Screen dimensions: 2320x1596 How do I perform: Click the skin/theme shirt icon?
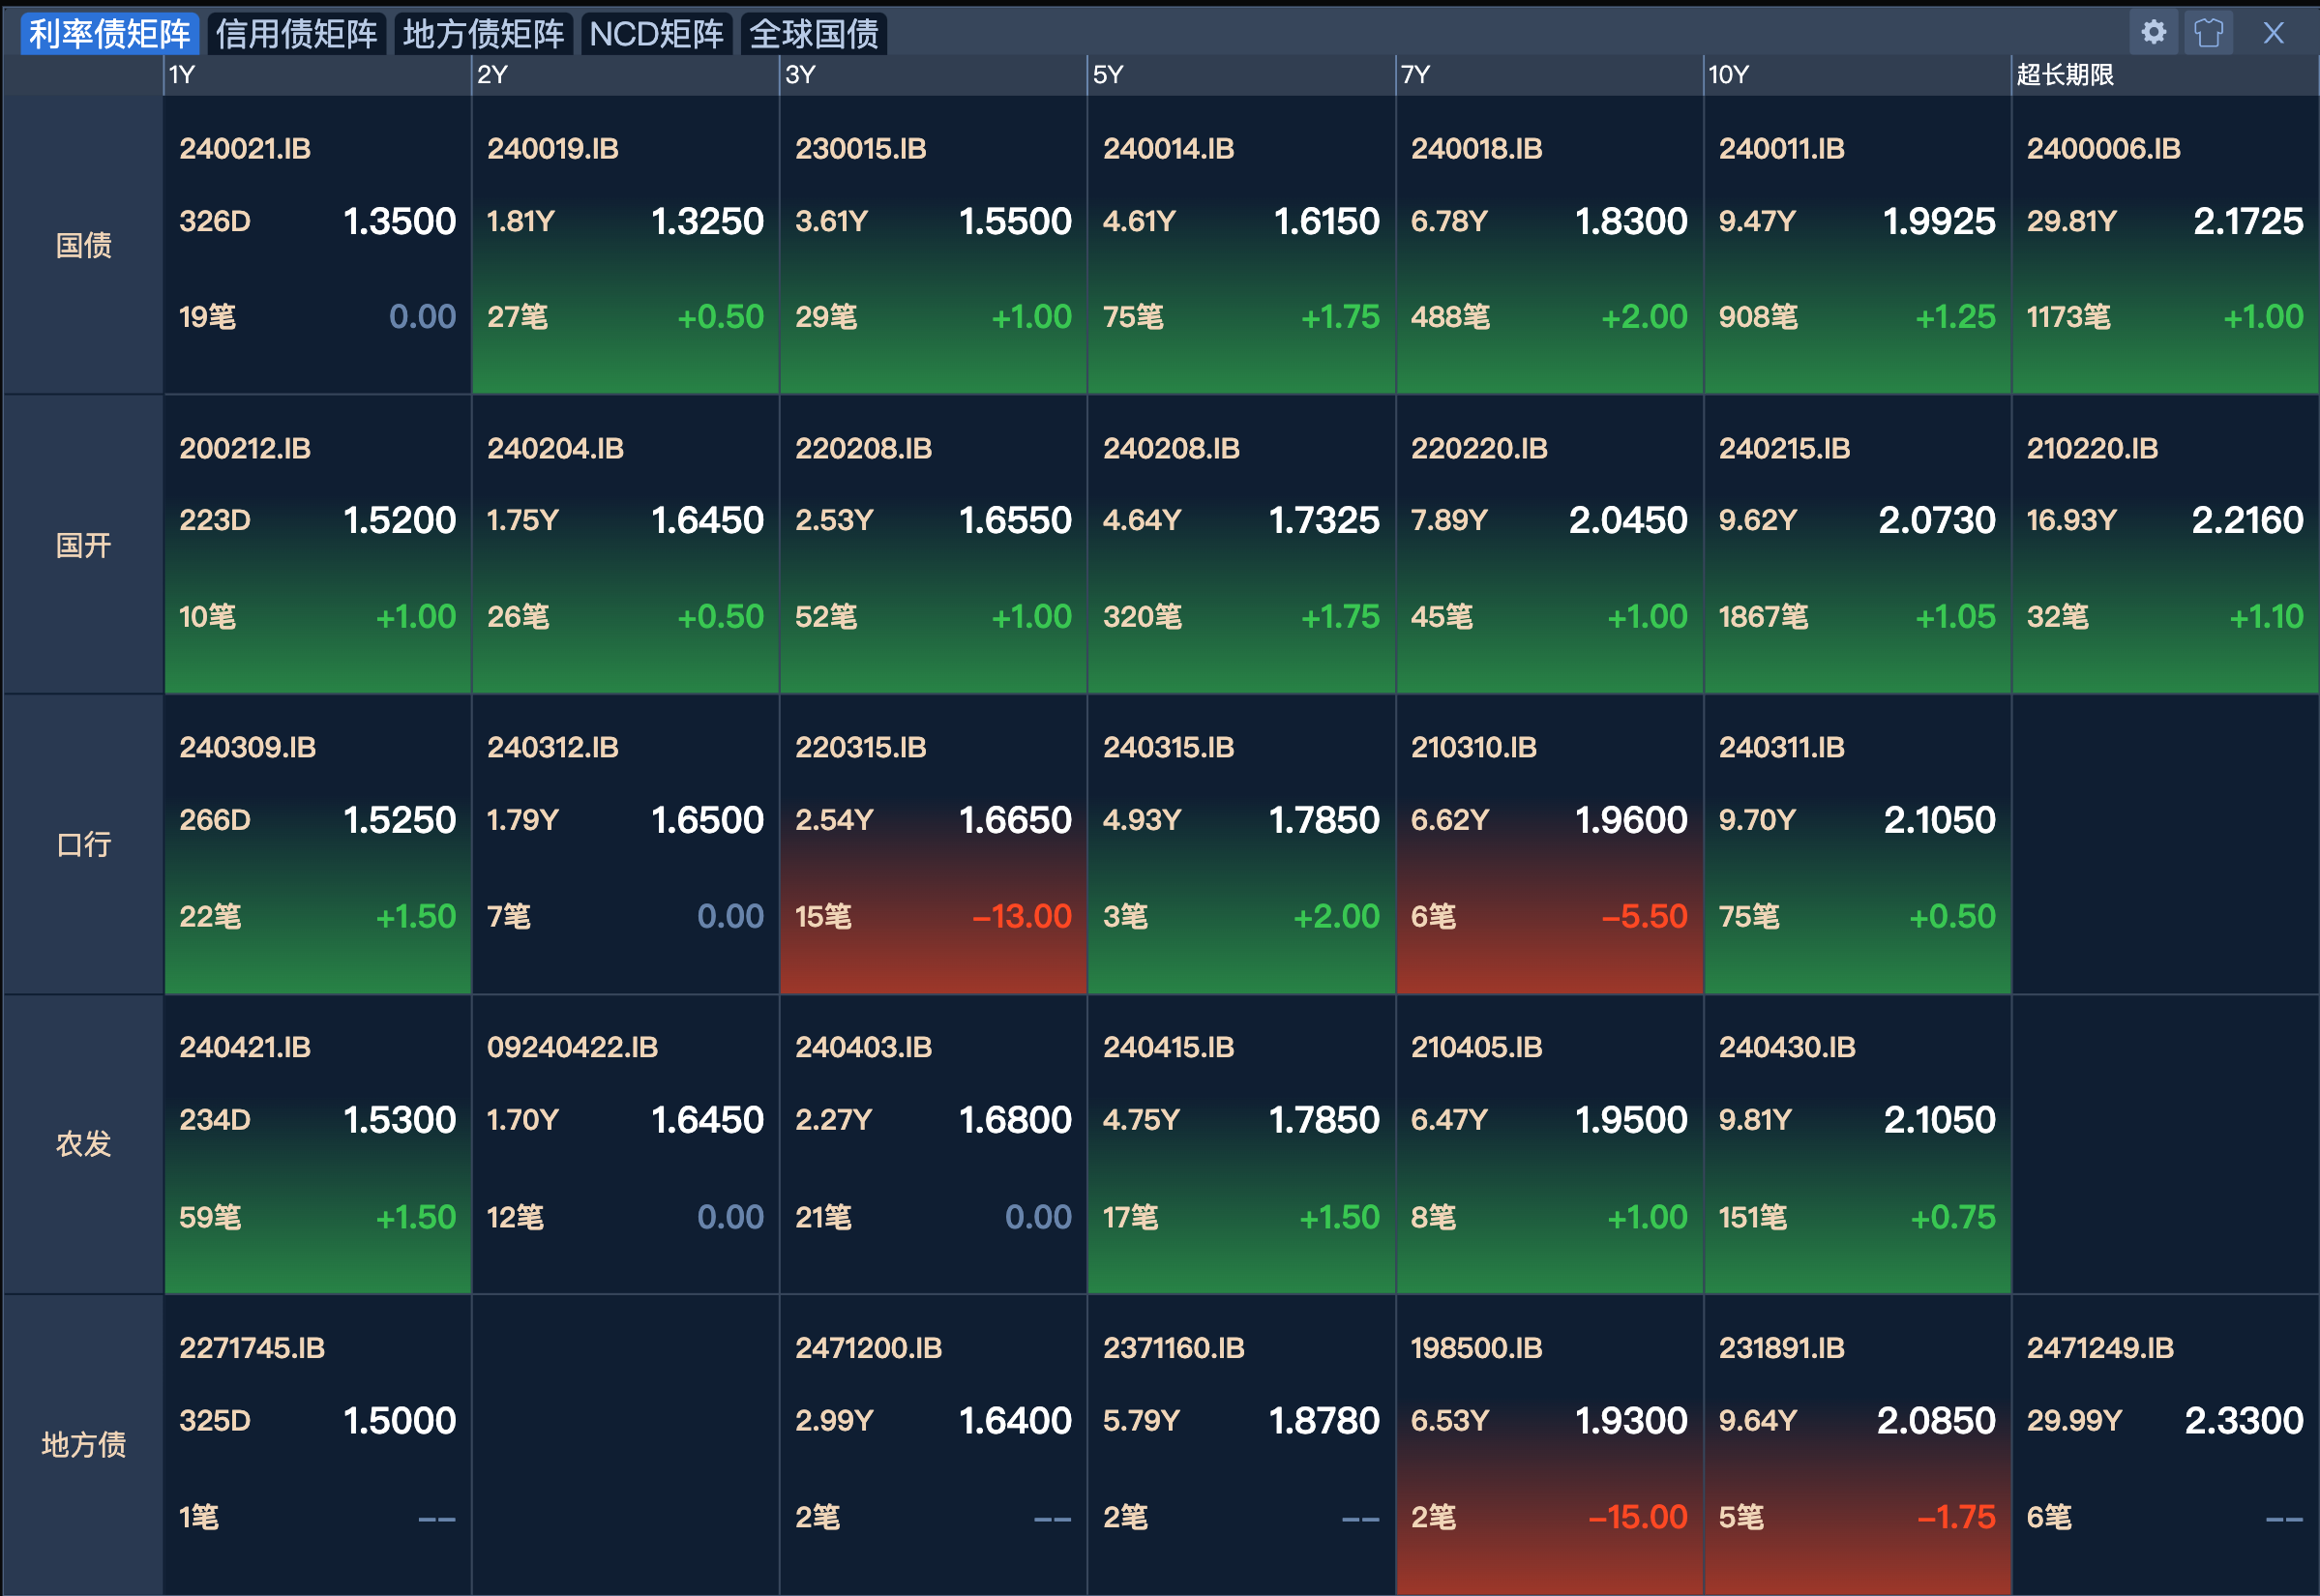(x=2208, y=33)
